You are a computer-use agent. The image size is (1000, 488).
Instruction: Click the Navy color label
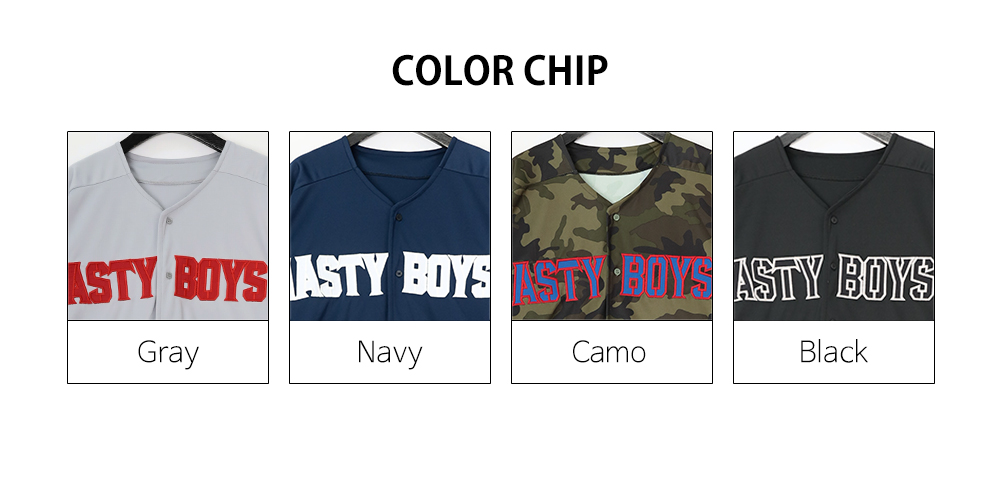(x=390, y=352)
